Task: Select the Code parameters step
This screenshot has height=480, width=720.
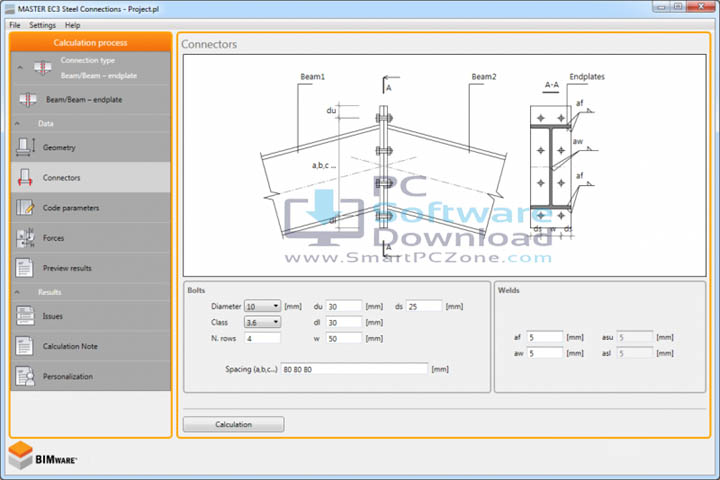Action: click(x=91, y=208)
